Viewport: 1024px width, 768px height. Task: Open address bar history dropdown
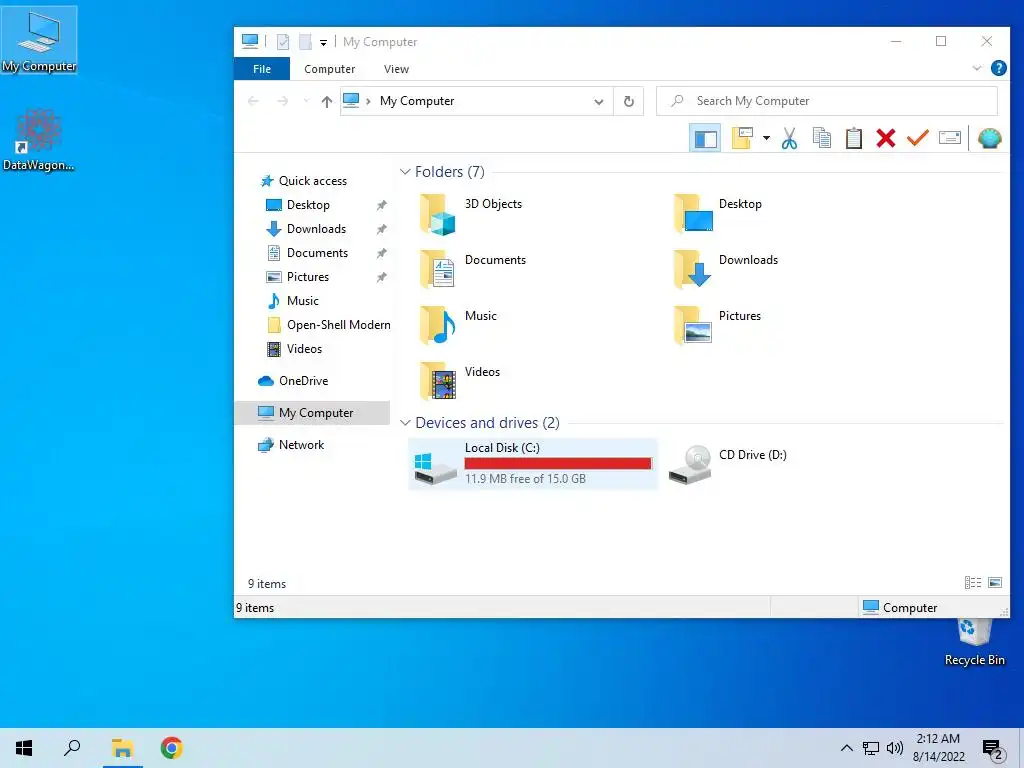[x=599, y=101]
